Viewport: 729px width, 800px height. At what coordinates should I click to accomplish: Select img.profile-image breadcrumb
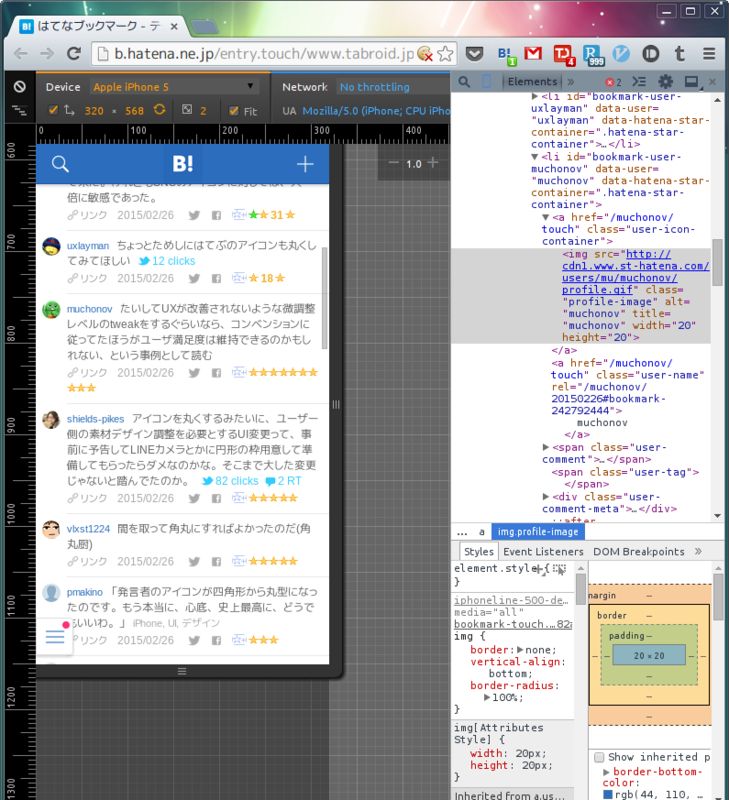click(x=538, y=532)
